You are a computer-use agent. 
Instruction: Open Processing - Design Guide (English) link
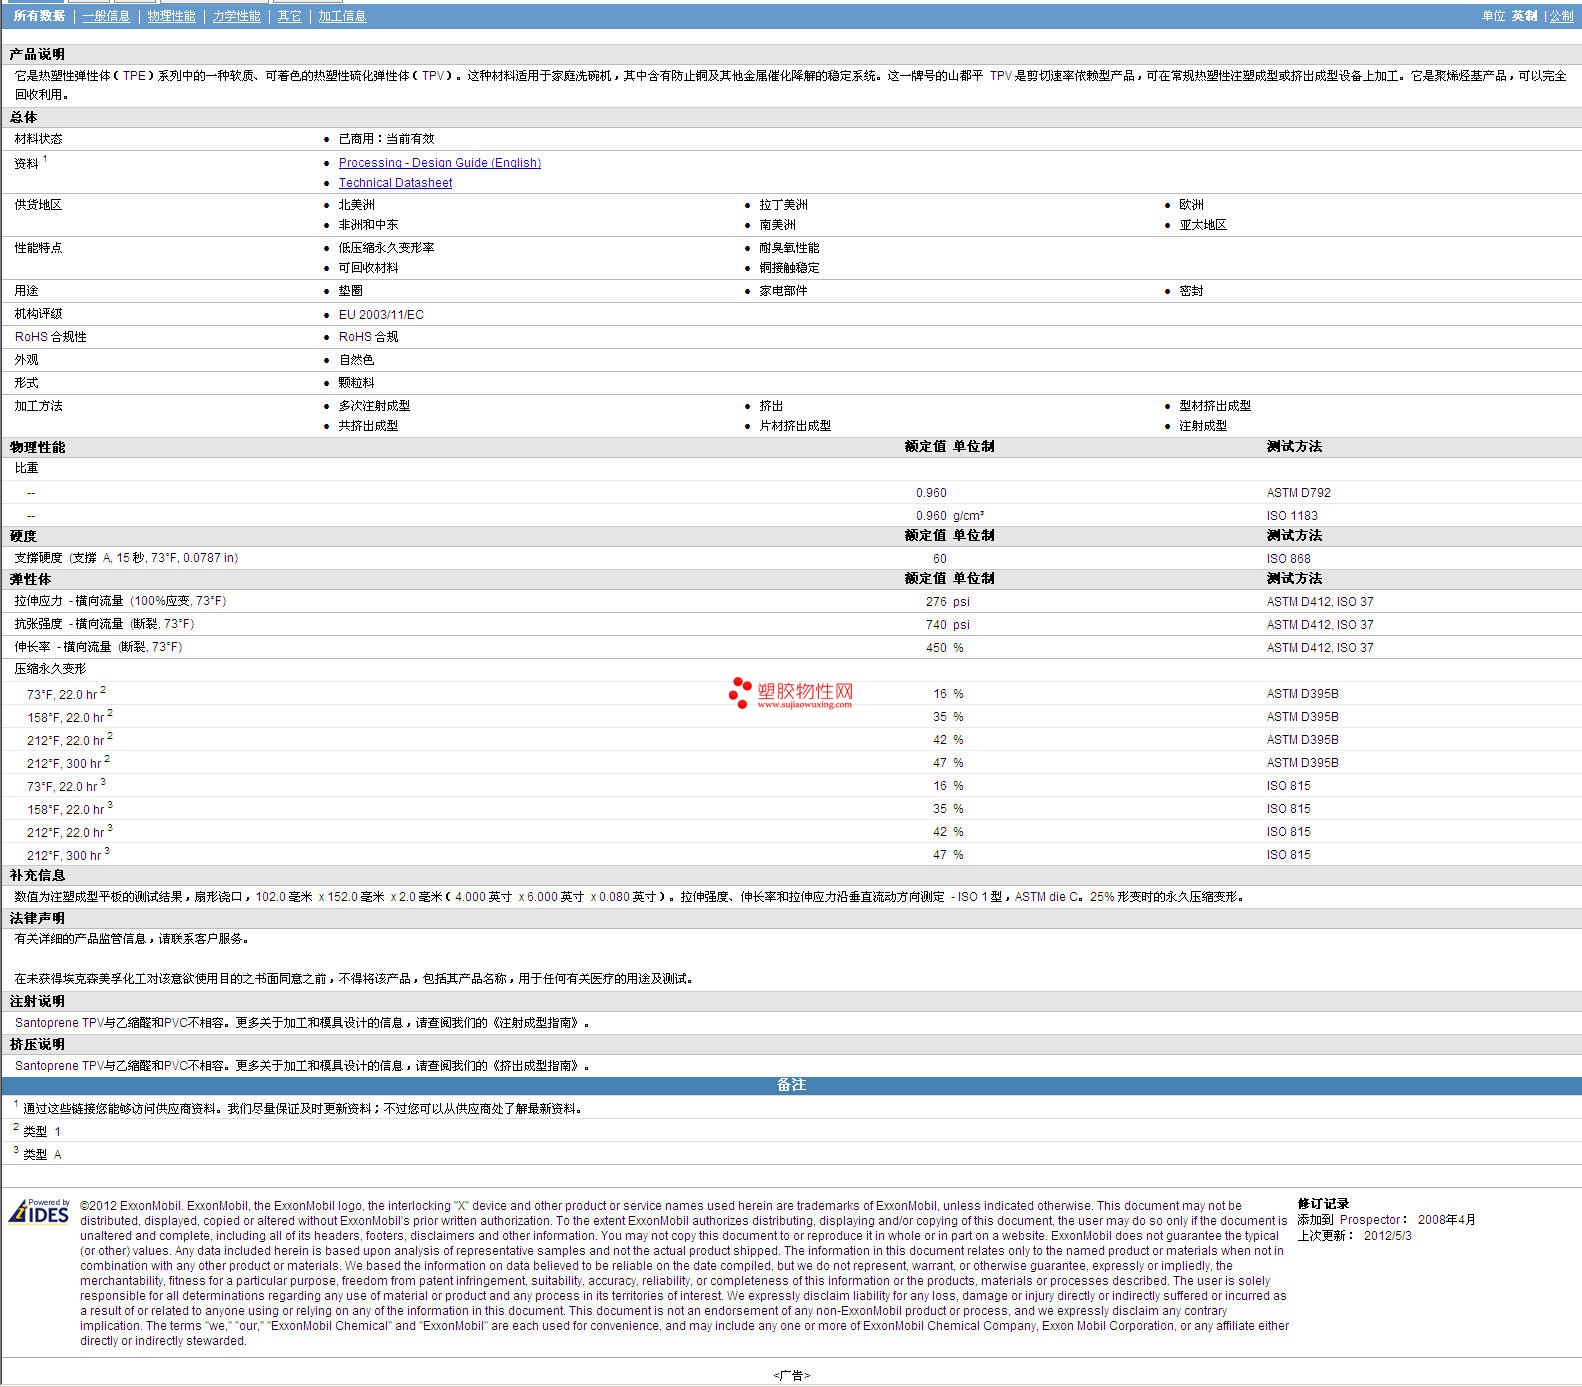[440, 163]
